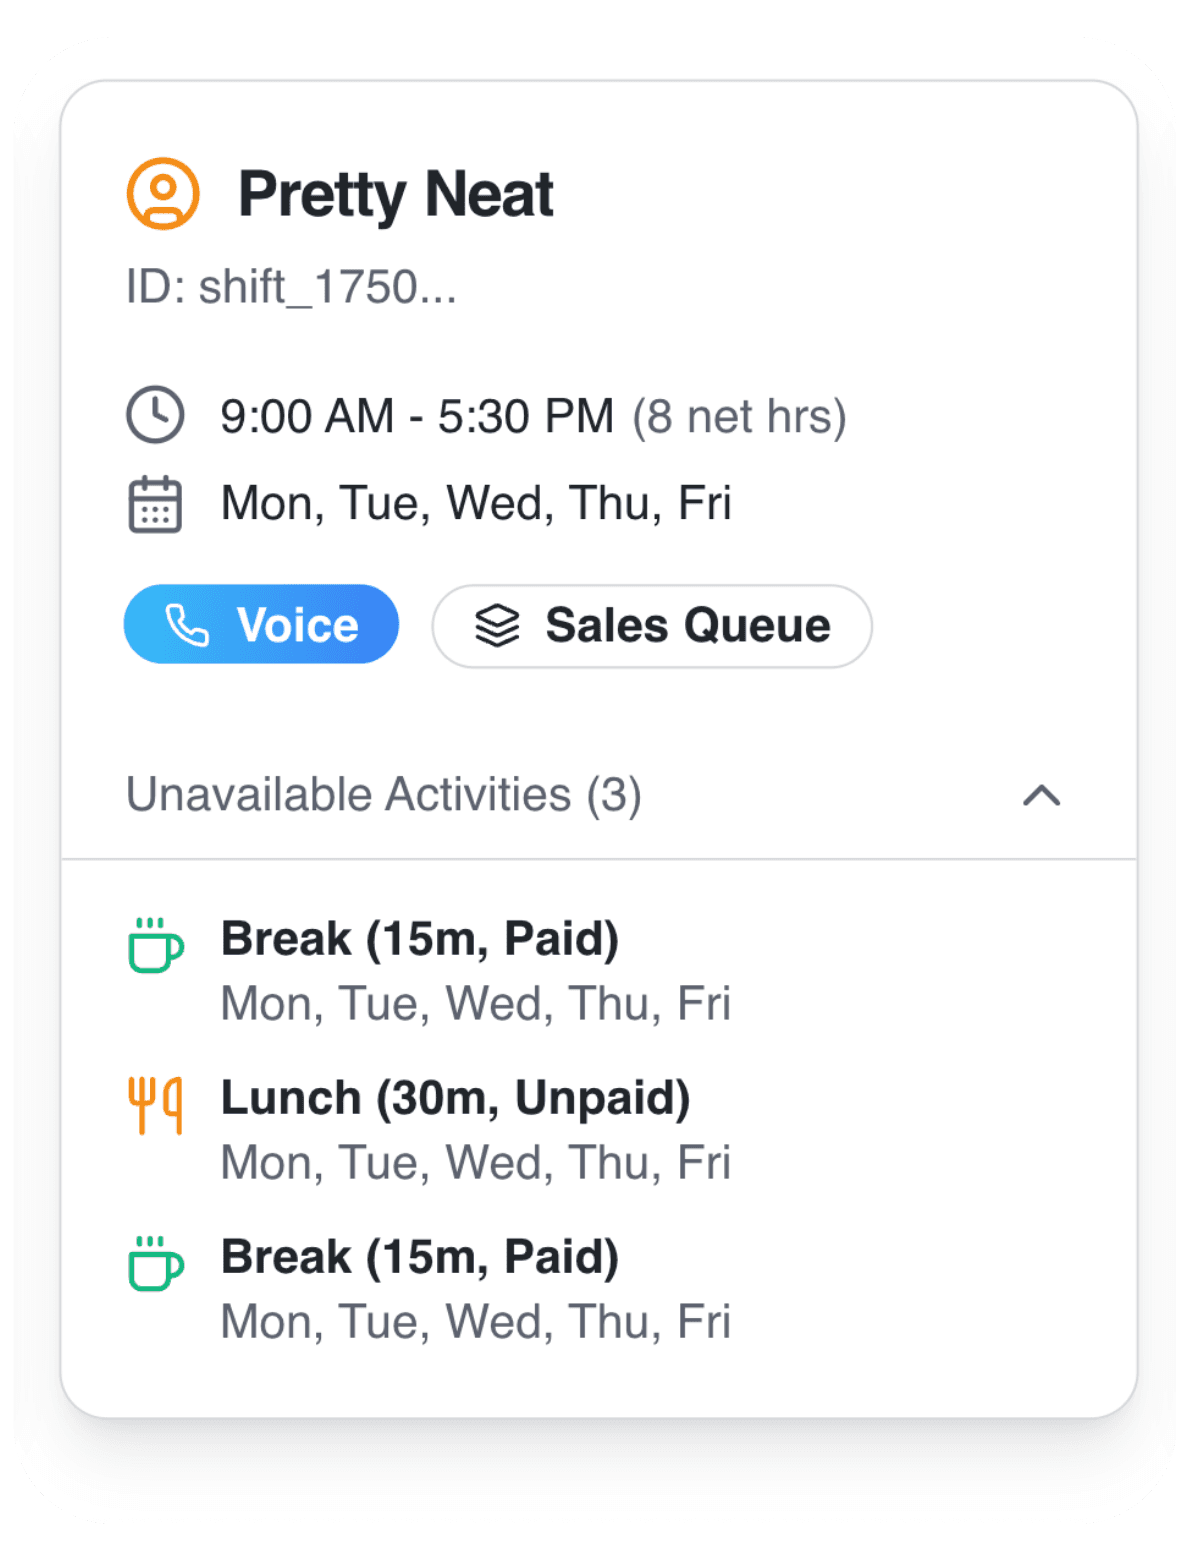Select the clock icon next to shift times
Image resolution: width=1190 pixels, height=1552 pixels.
tap(155, 415)
